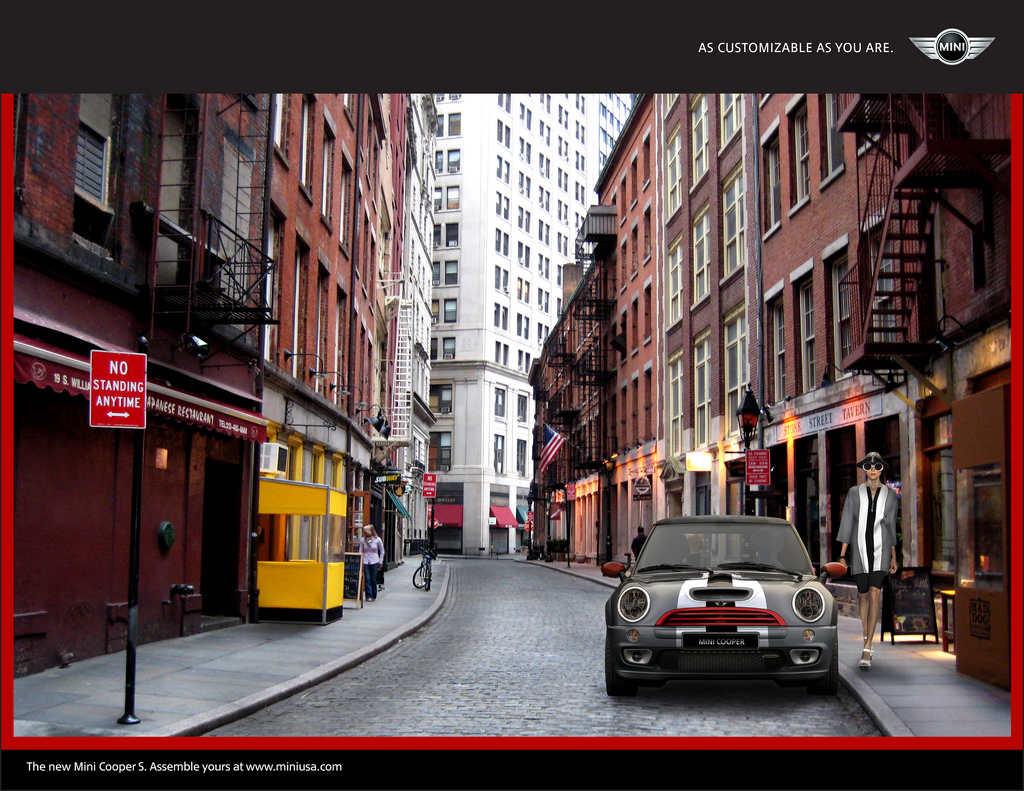
Task: Click the Stone Street Tavern sign
Action: pos(827,420)
